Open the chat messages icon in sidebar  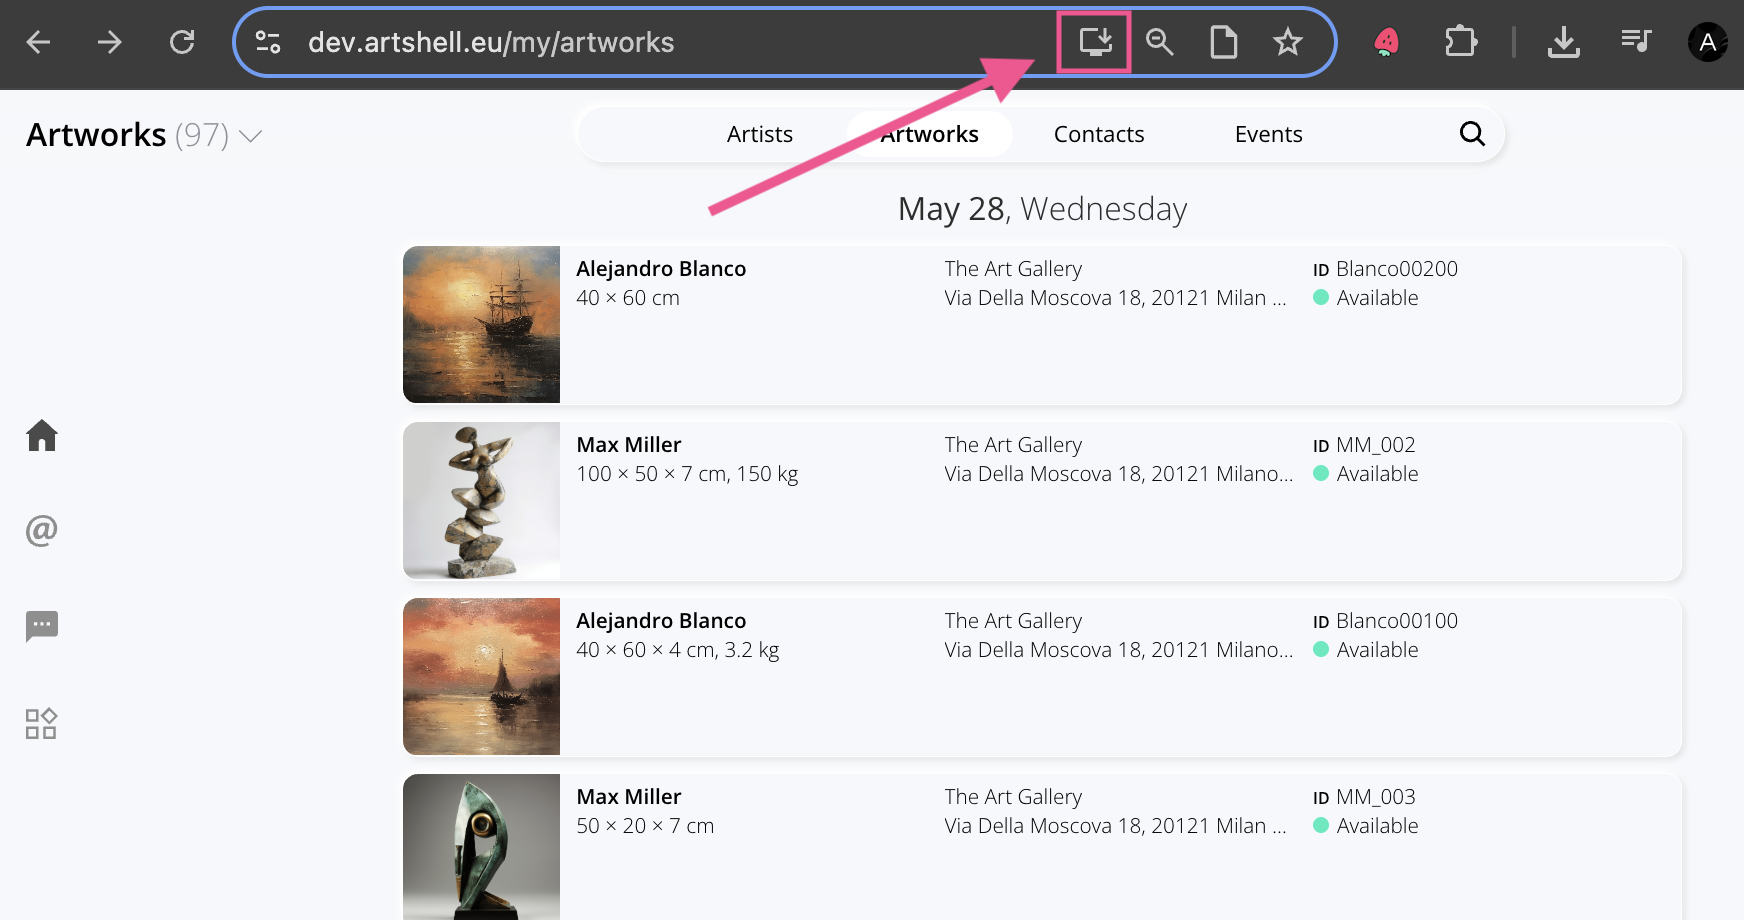click(42, 626)
